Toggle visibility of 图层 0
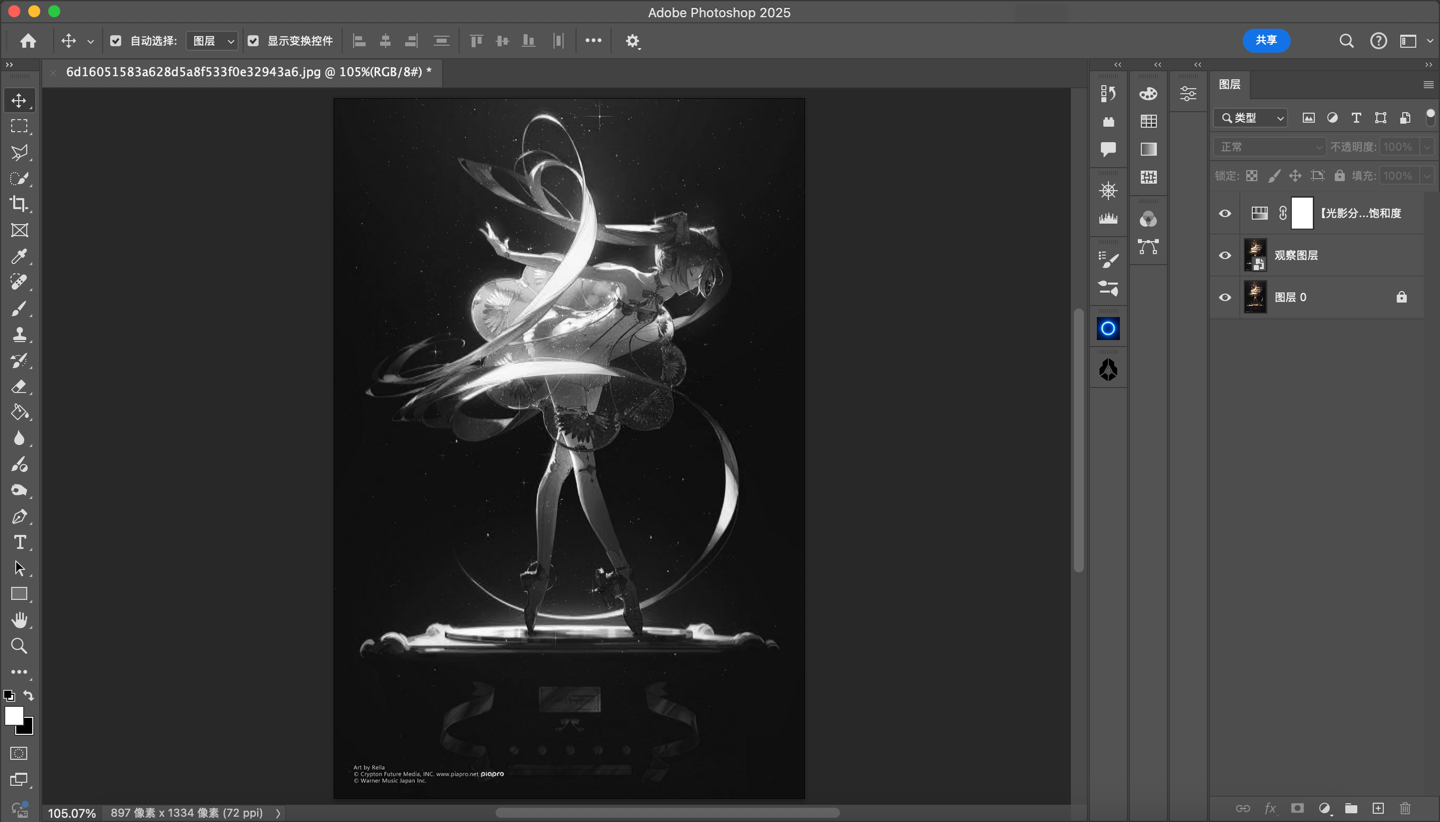1440x822 pixels. (x=1225, y=298)
